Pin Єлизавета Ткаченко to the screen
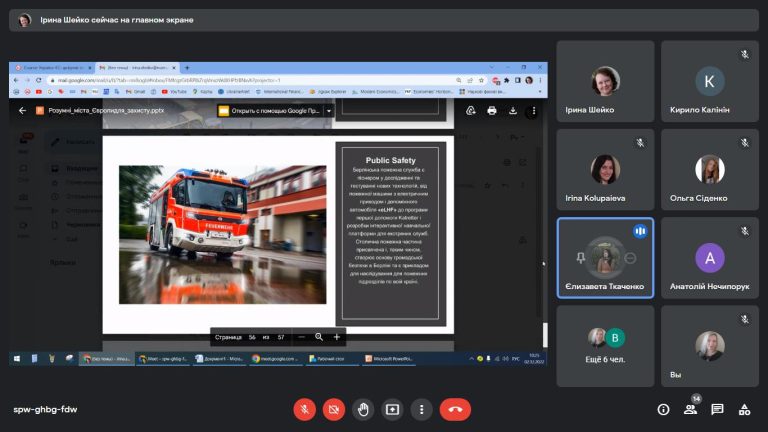The height and width of the screenshot is (432, 768). pos(580,258)
